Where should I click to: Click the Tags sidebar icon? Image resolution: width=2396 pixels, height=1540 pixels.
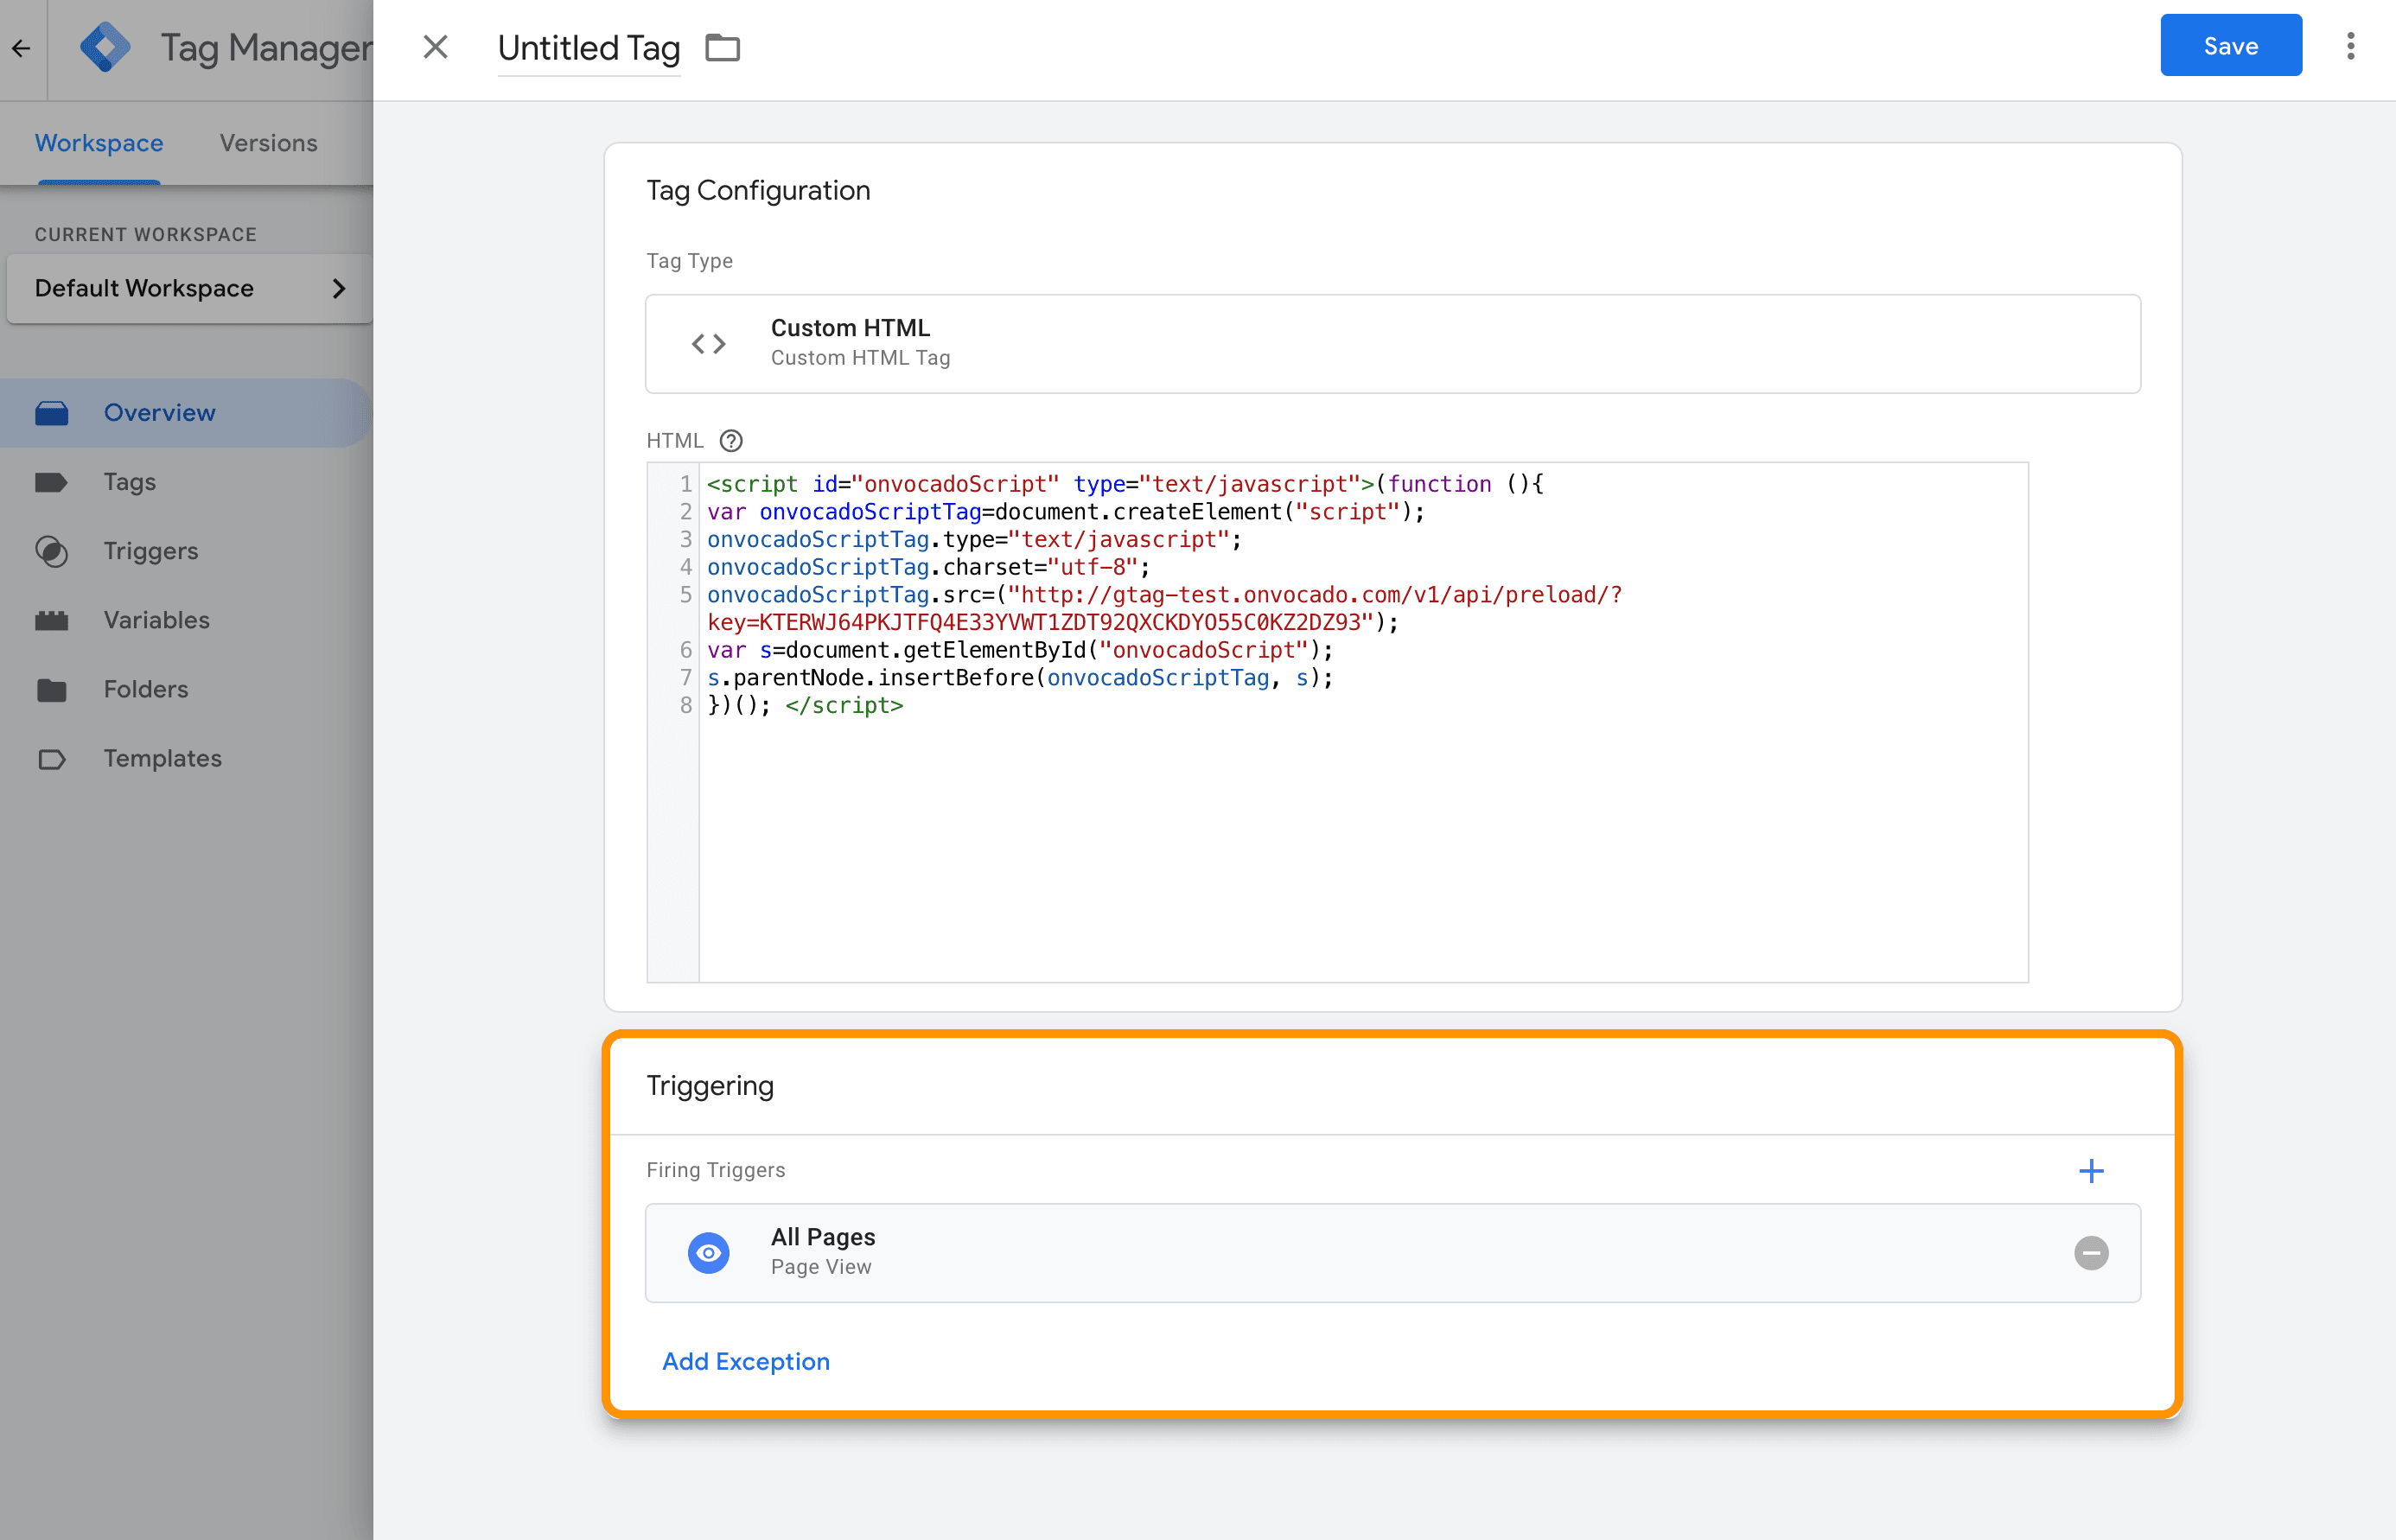(x=53, y=480)
